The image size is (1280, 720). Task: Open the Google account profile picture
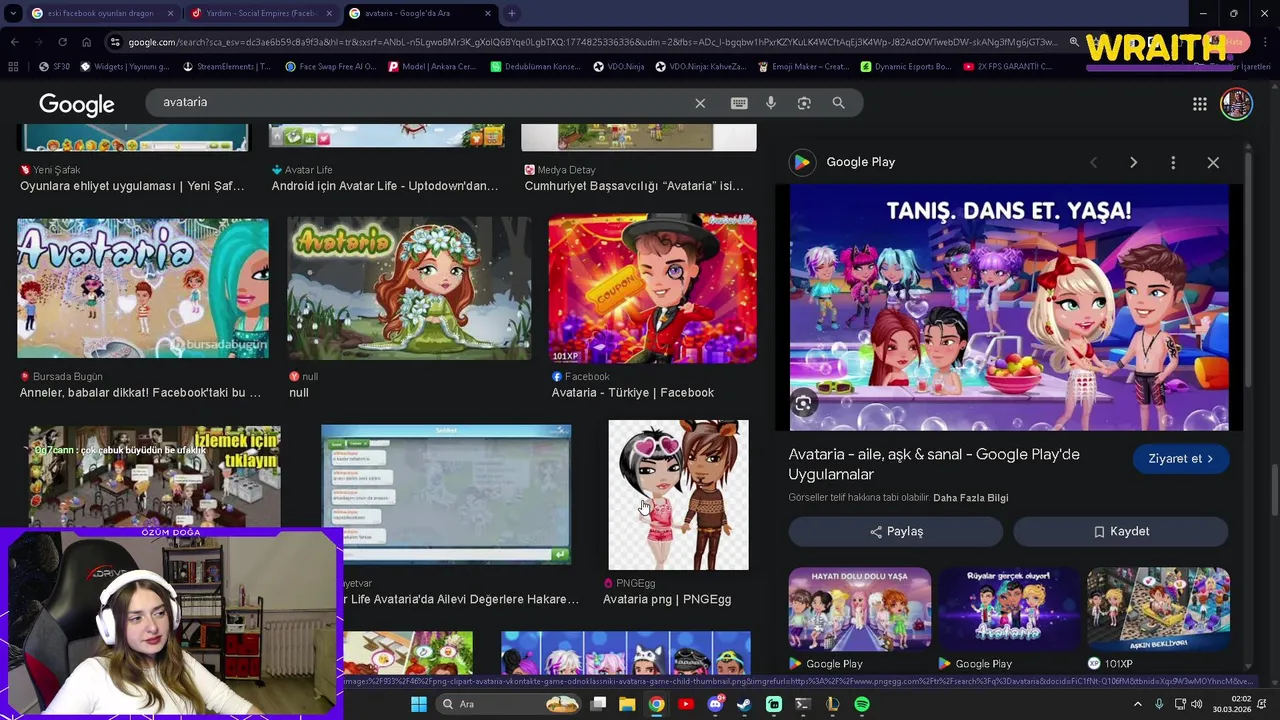click(x=1236, y=104)
